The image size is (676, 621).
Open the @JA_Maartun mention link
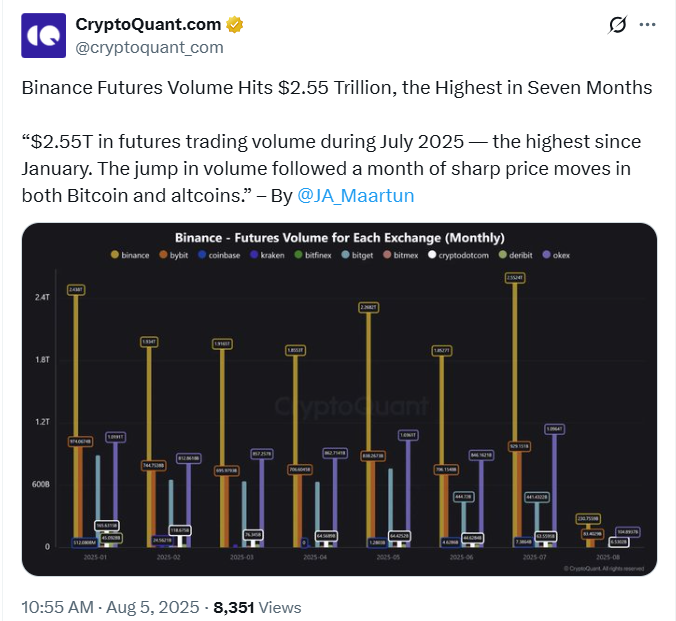(356, 196)
